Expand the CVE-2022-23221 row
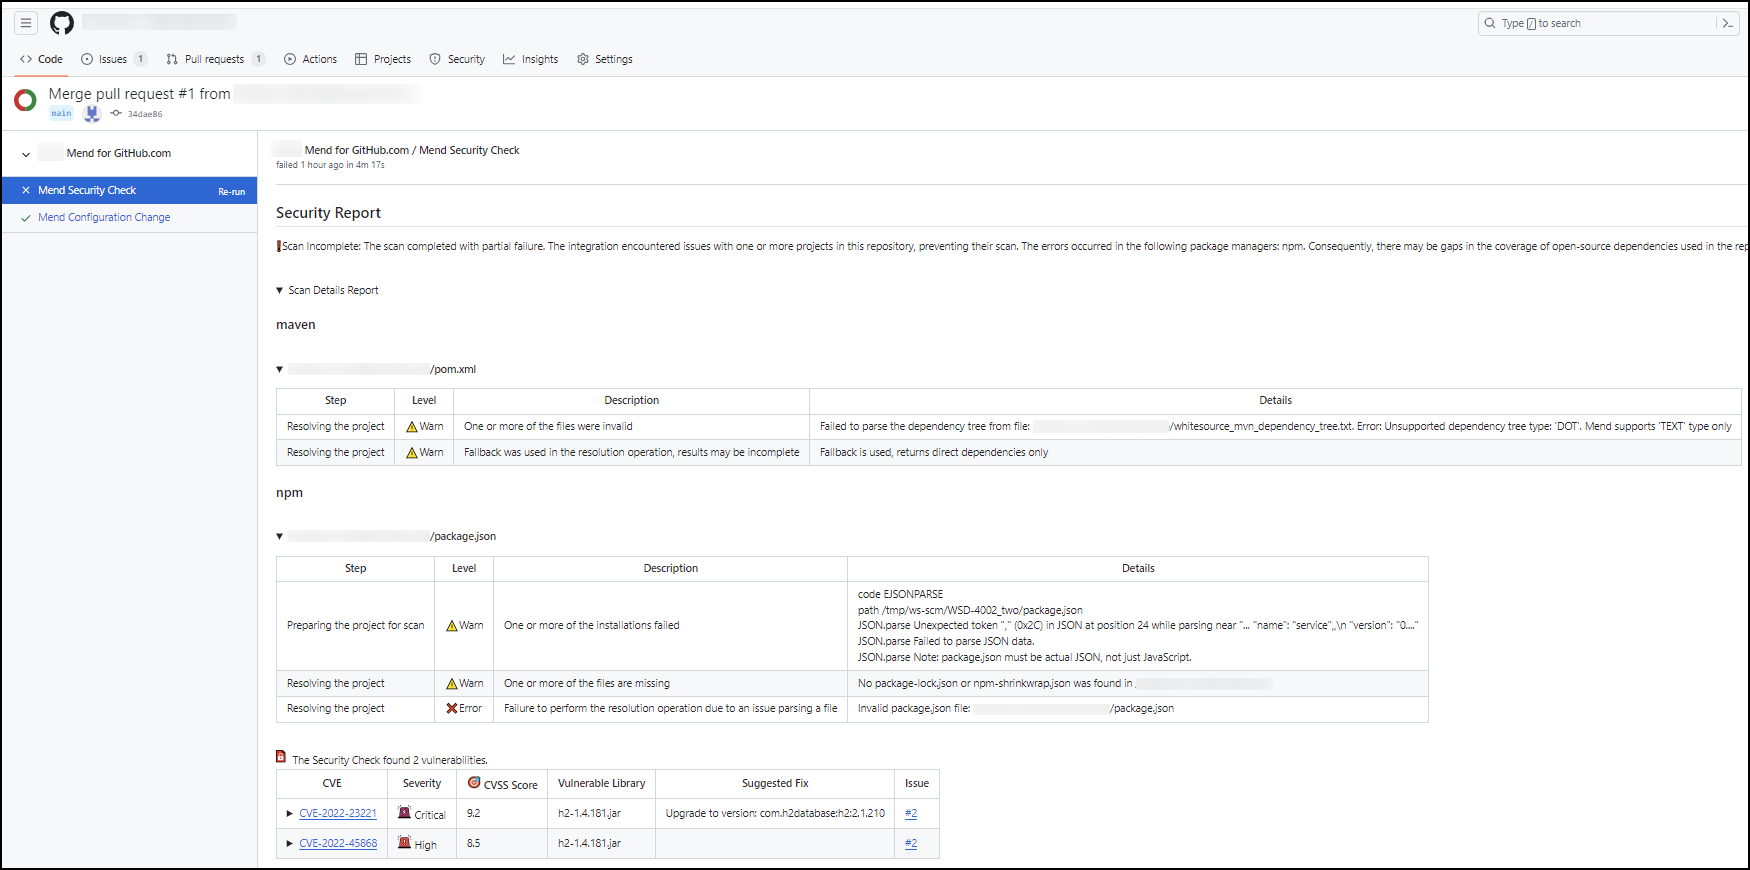1750x870 pixels. pyautogui.click(x=290, y=814)
